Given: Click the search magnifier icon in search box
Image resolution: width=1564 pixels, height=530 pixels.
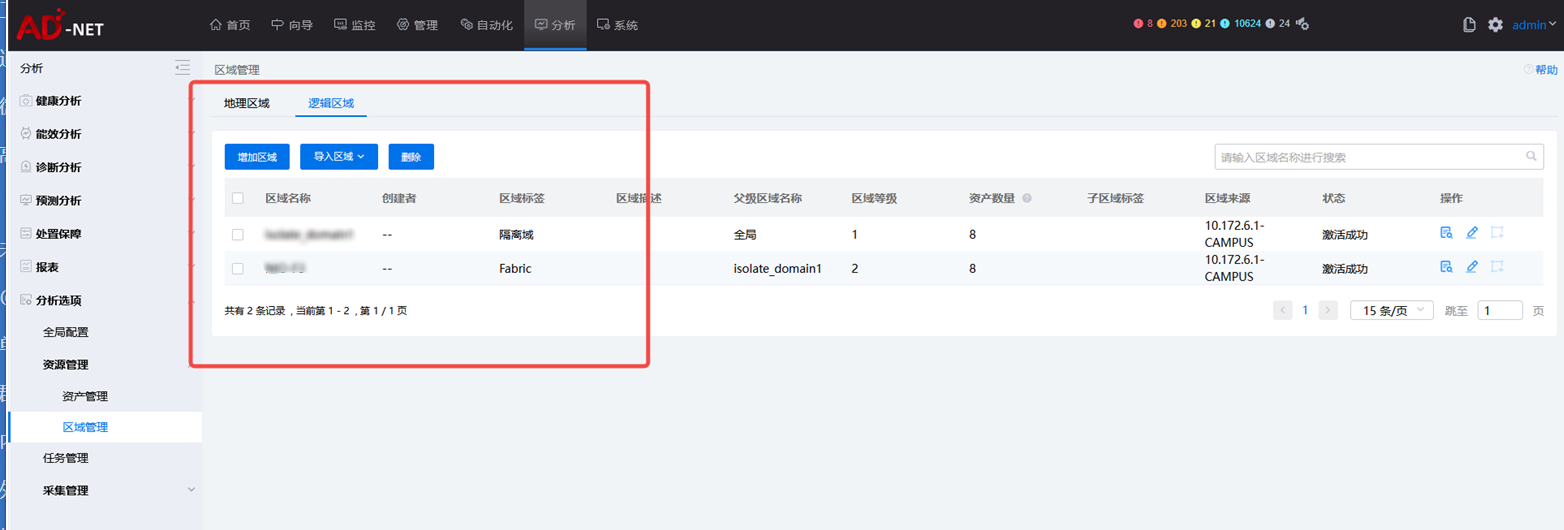Looking at the screenshot, I should (x=1530, y=157).
